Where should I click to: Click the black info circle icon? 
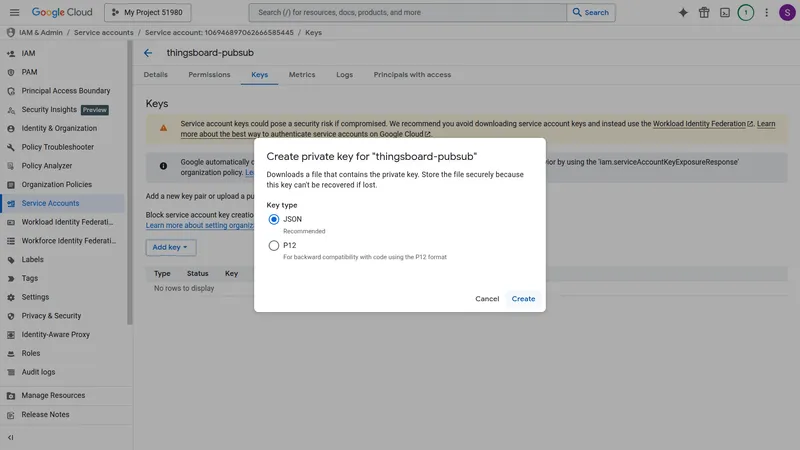click(163, 166)
